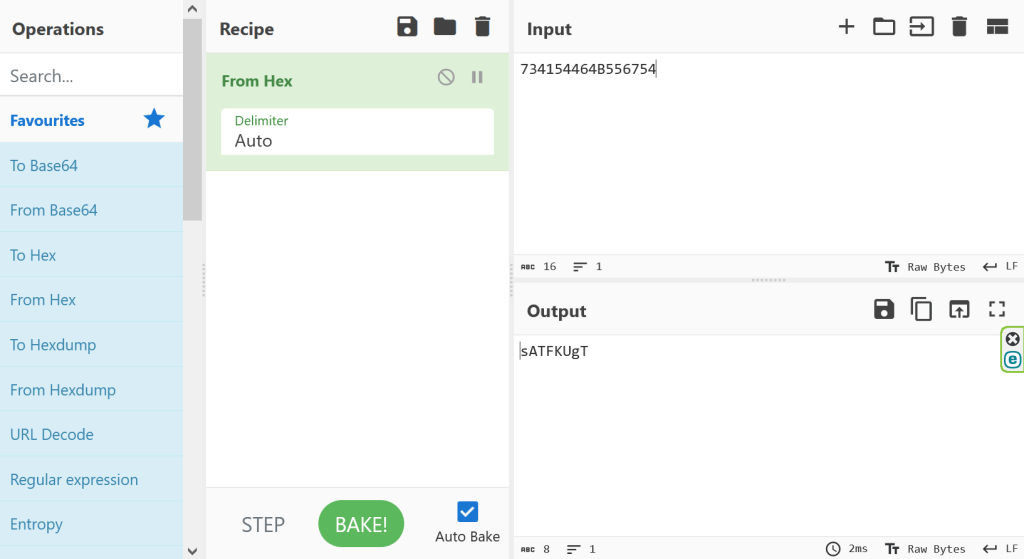Screen dimensions: 1024x559
Task: Open the Delimiter dropdown
Action: click(x=357, y=132)
